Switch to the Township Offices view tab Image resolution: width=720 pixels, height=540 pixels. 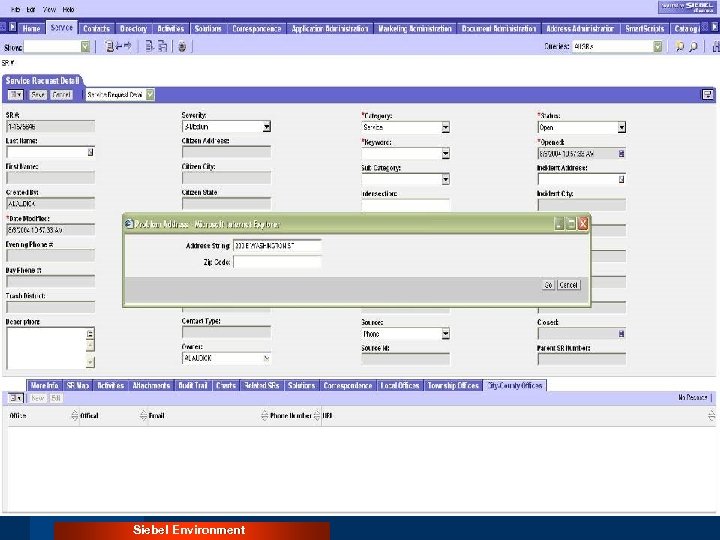453,385
